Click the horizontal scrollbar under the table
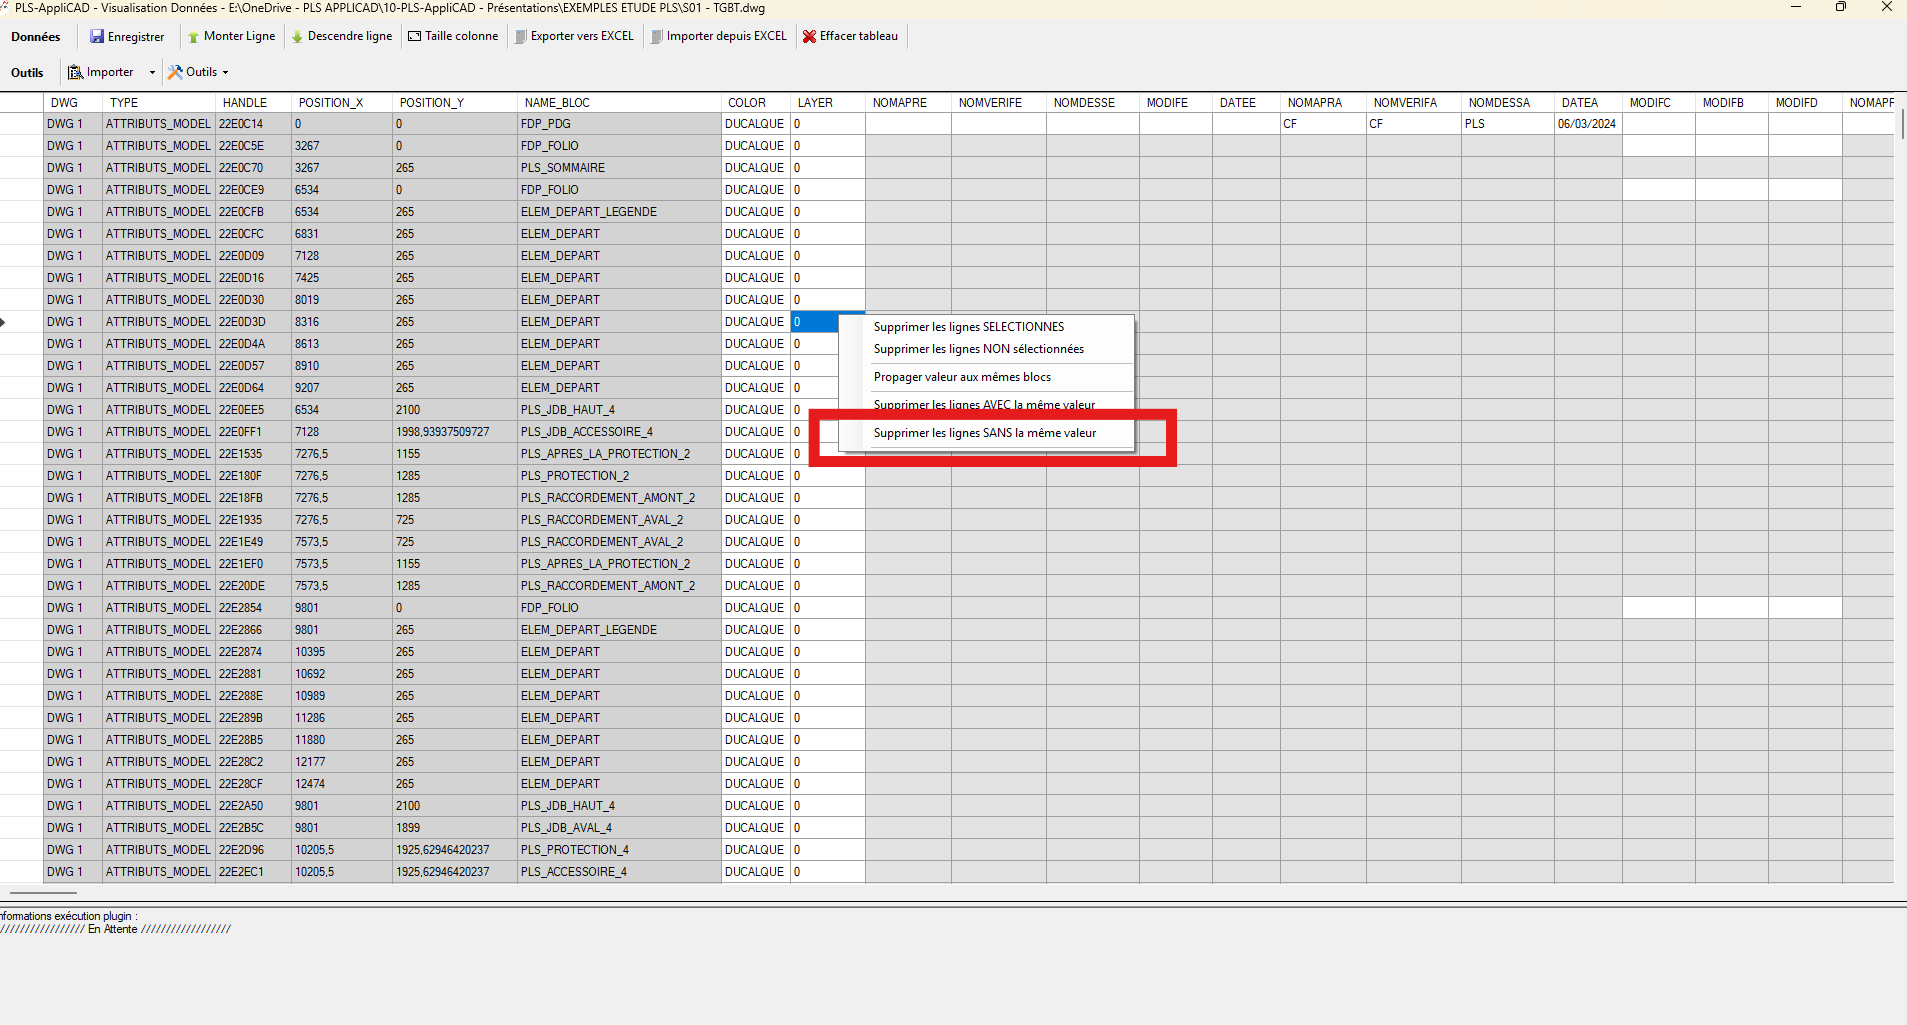The image size is (1907, 1025). [x=43, y=892]
